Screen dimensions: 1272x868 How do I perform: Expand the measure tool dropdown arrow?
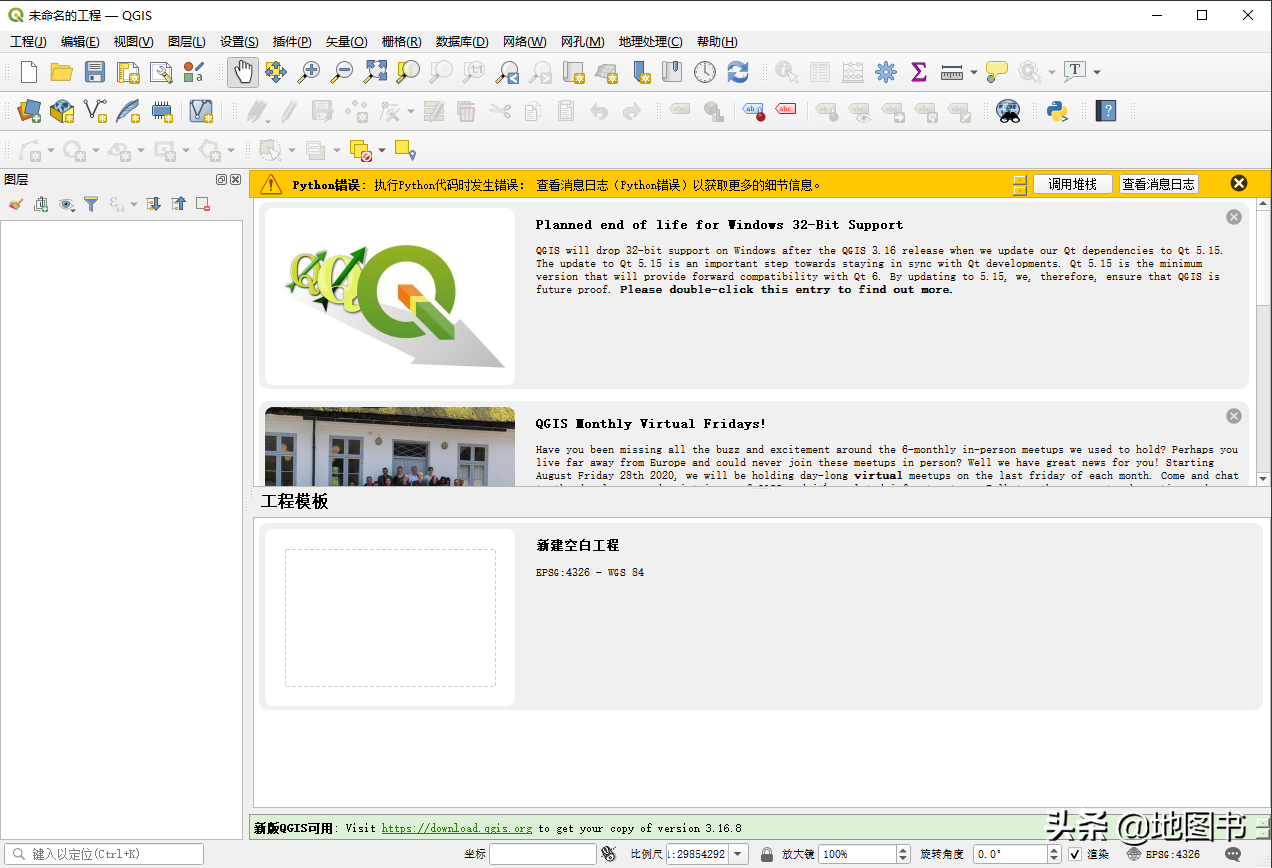[x=973, y=72]
